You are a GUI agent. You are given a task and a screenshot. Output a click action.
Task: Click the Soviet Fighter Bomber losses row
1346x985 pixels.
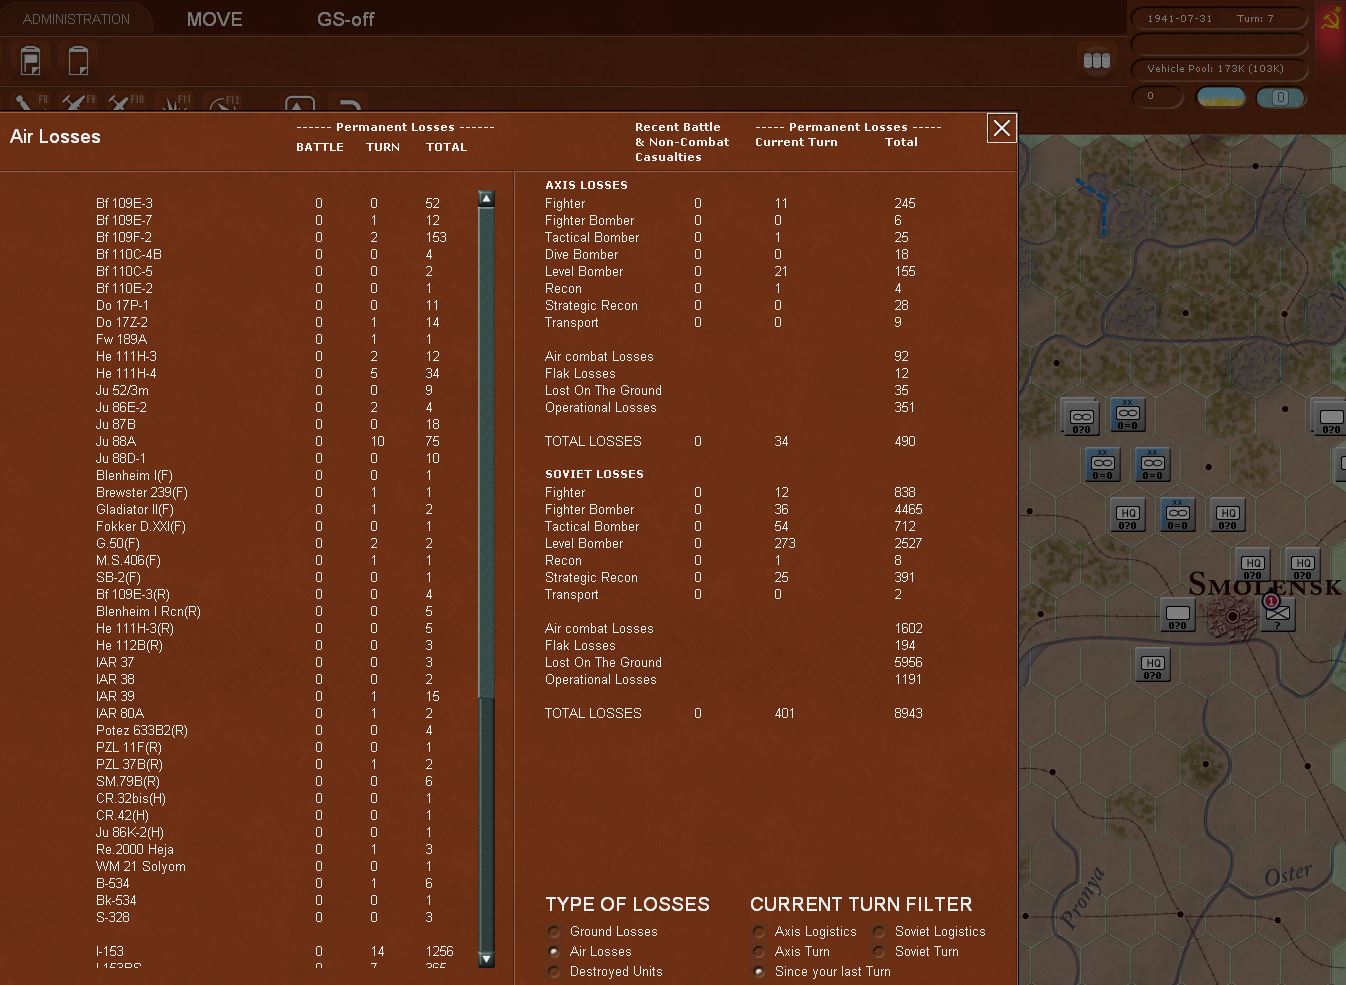[x=734, y=509]
